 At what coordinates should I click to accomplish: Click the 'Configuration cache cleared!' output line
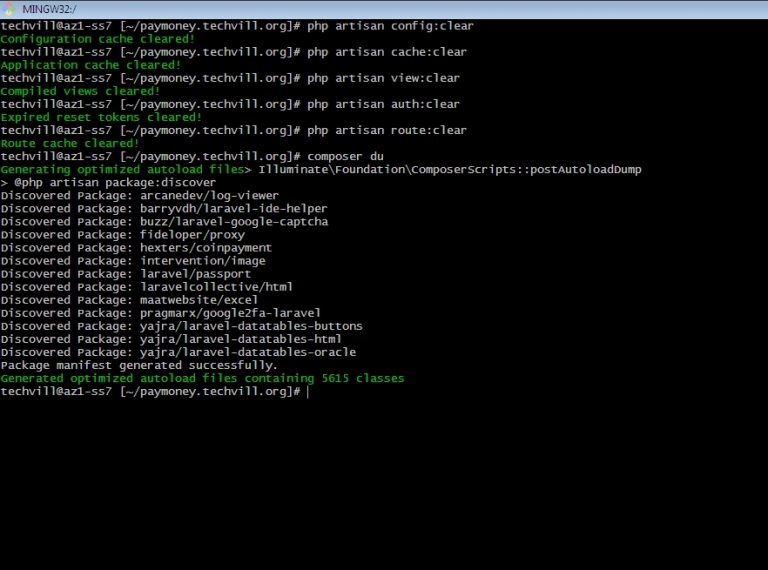click(x=97, y=39)
